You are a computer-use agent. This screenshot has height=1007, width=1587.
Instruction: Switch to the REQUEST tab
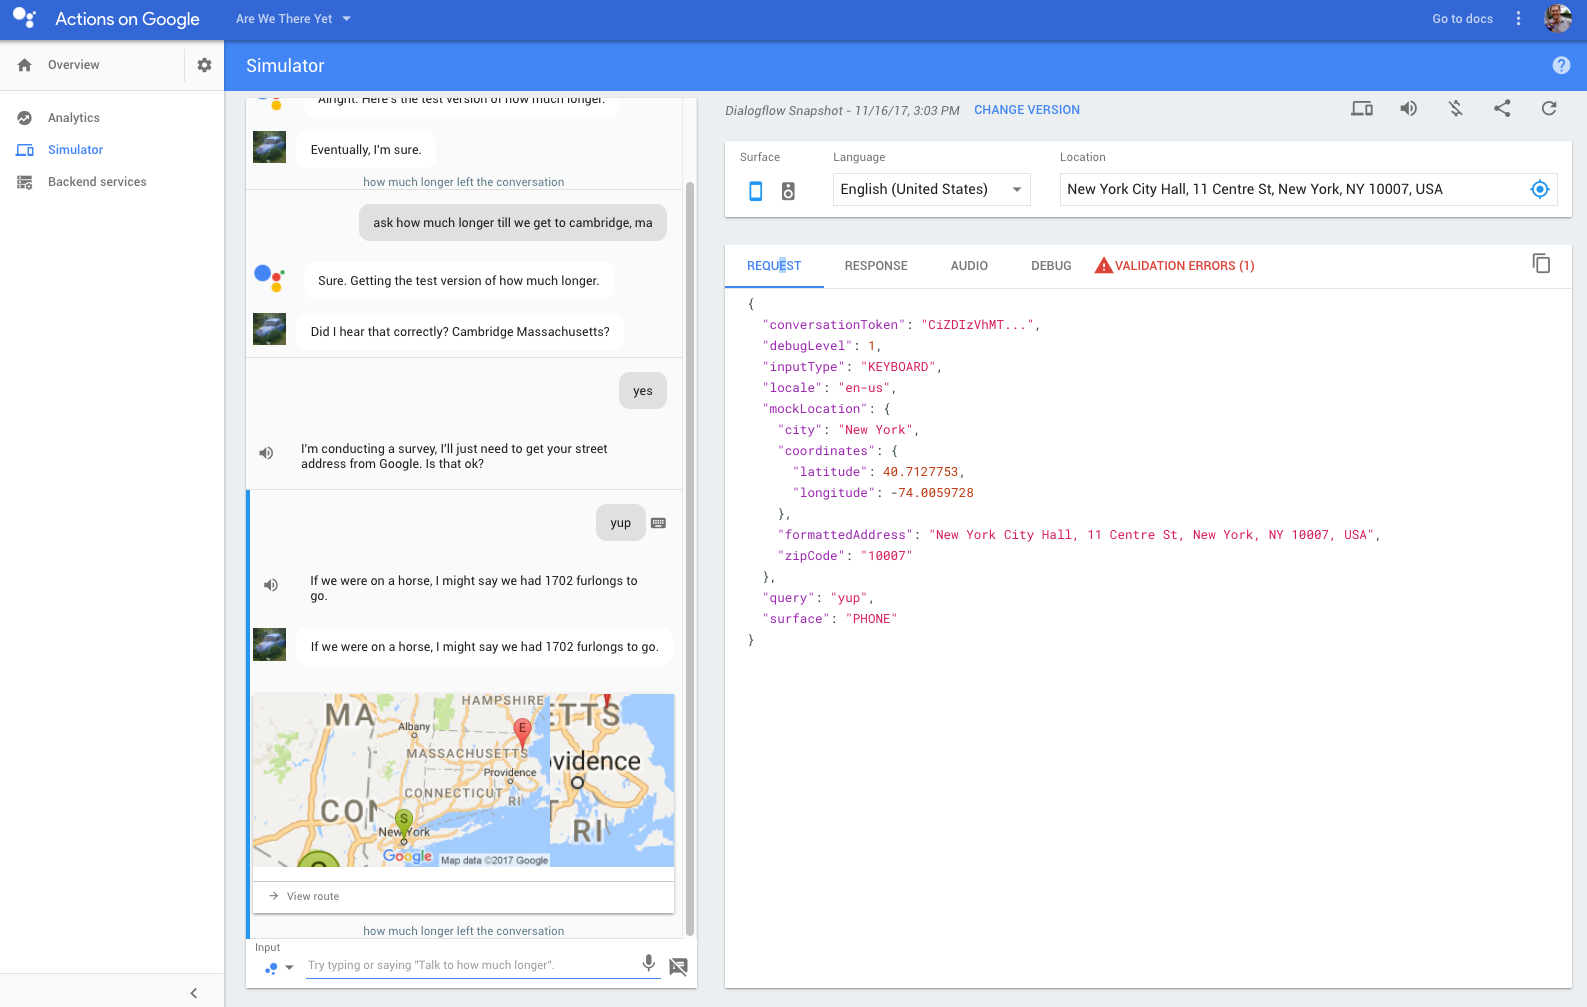pyautogui.click(x=774, y=266)
